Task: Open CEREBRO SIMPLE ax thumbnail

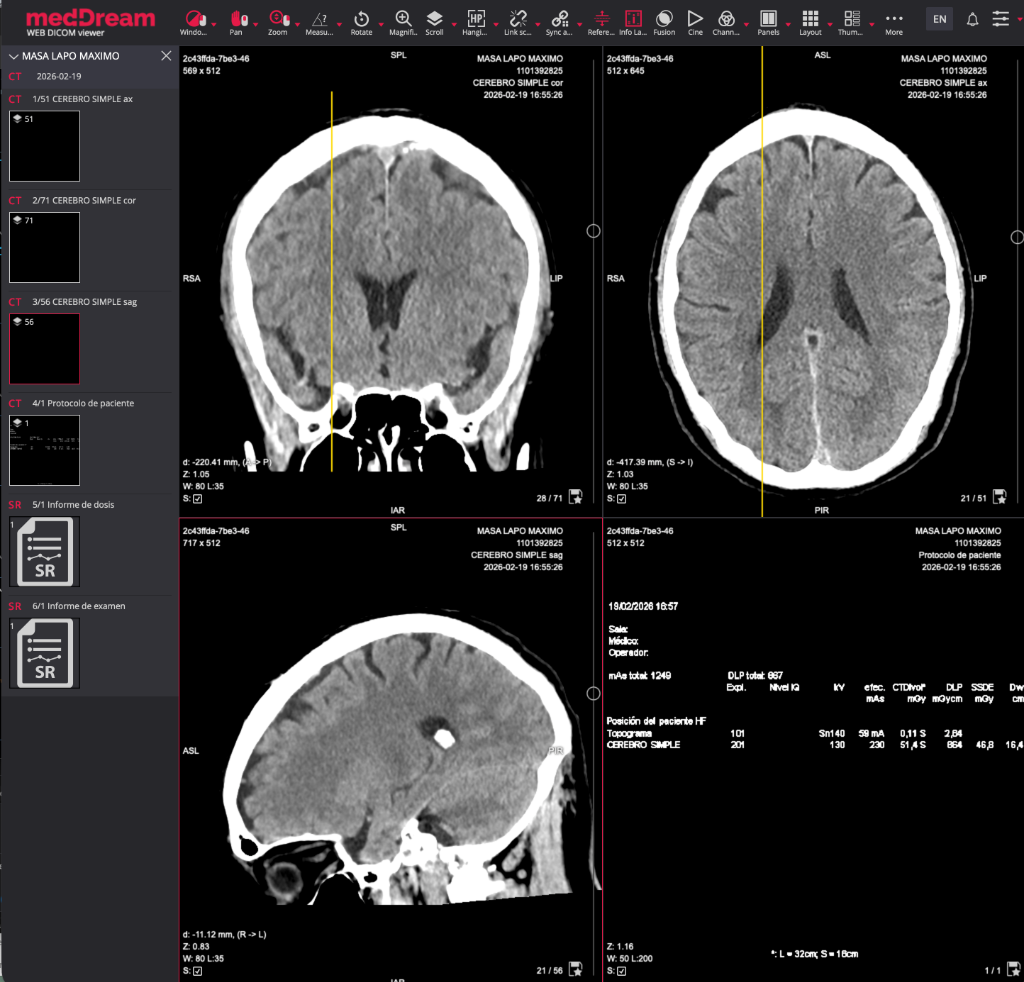Action: [44, 146]
